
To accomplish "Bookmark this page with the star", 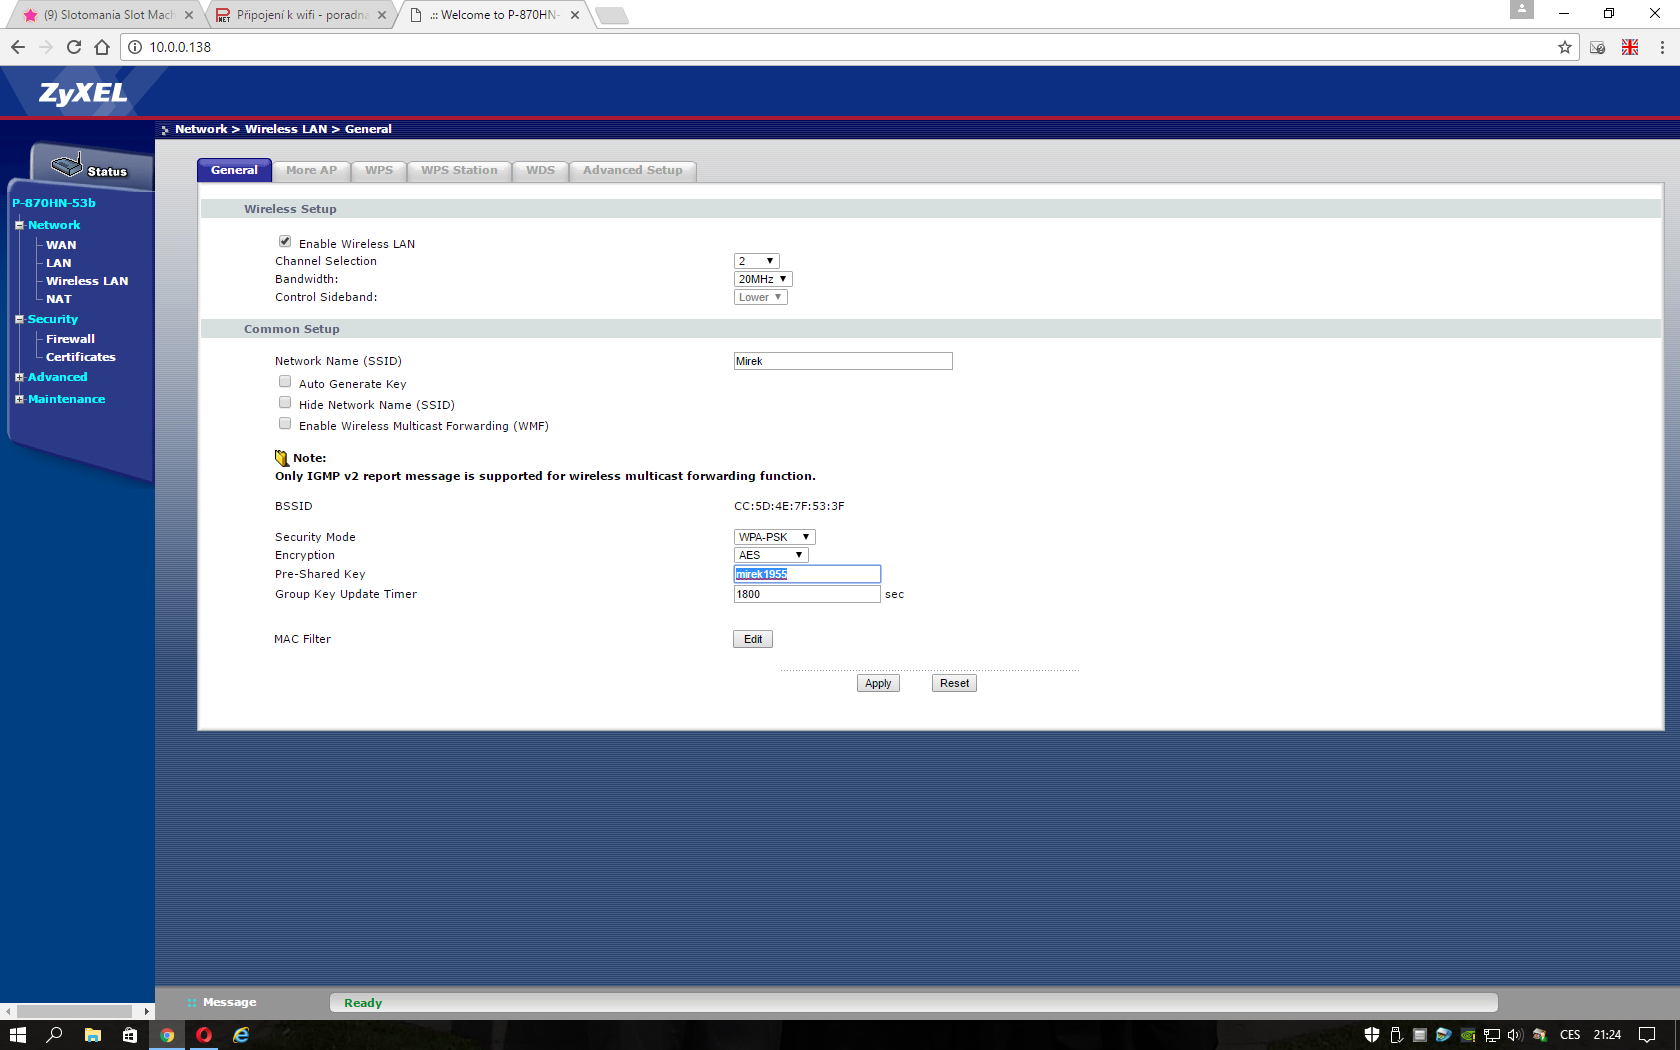I will coord(1565,47).
